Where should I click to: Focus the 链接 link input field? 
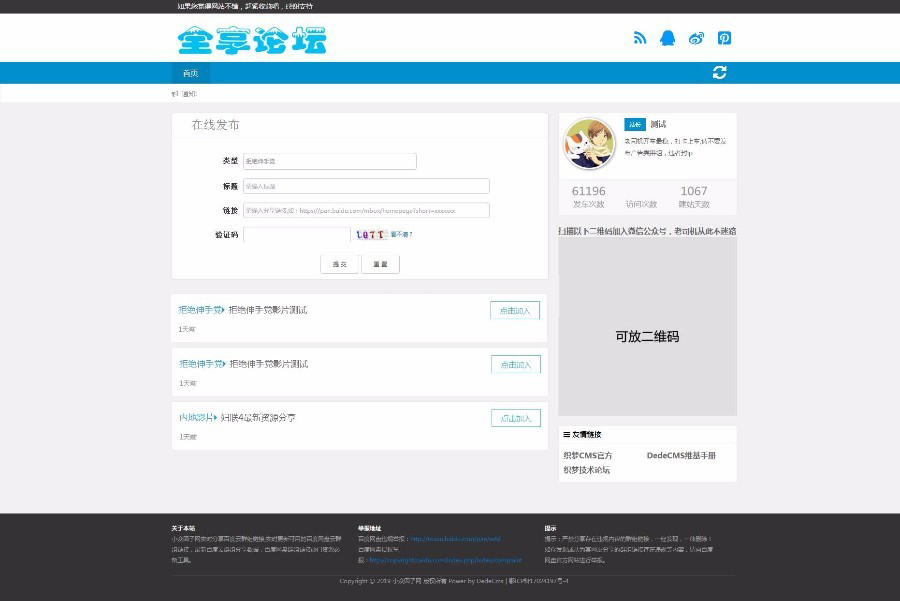pyautogui.click(x=365, y=211)
